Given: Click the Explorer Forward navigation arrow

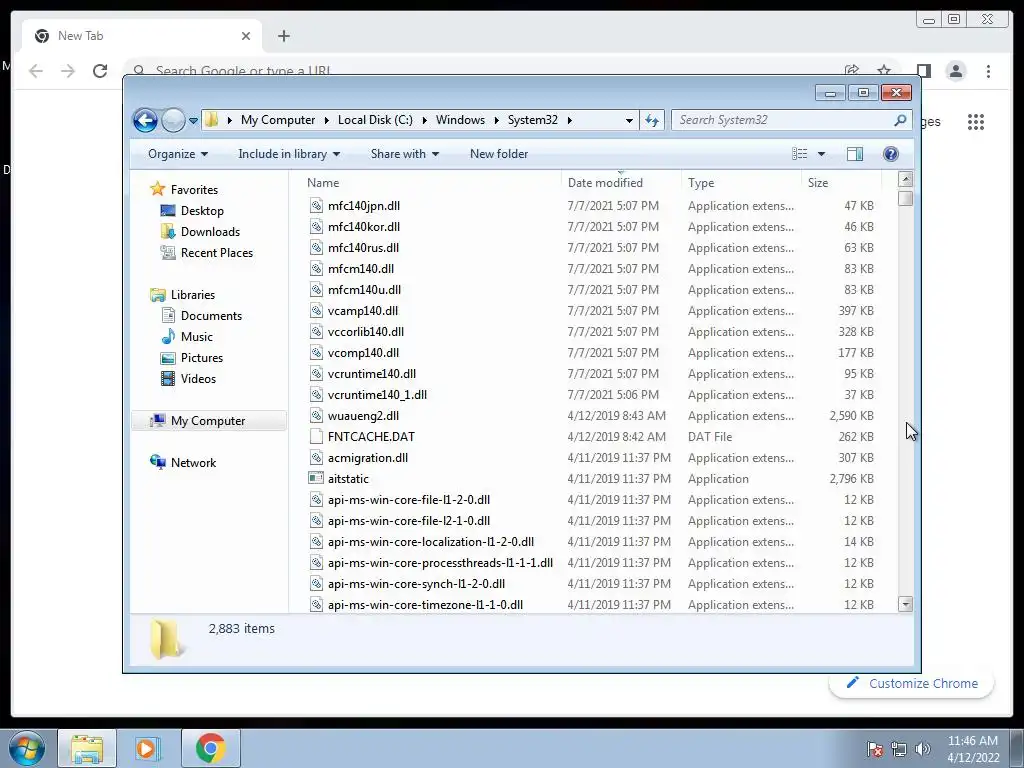Looking at the screenshot, I should pos(173,120).
